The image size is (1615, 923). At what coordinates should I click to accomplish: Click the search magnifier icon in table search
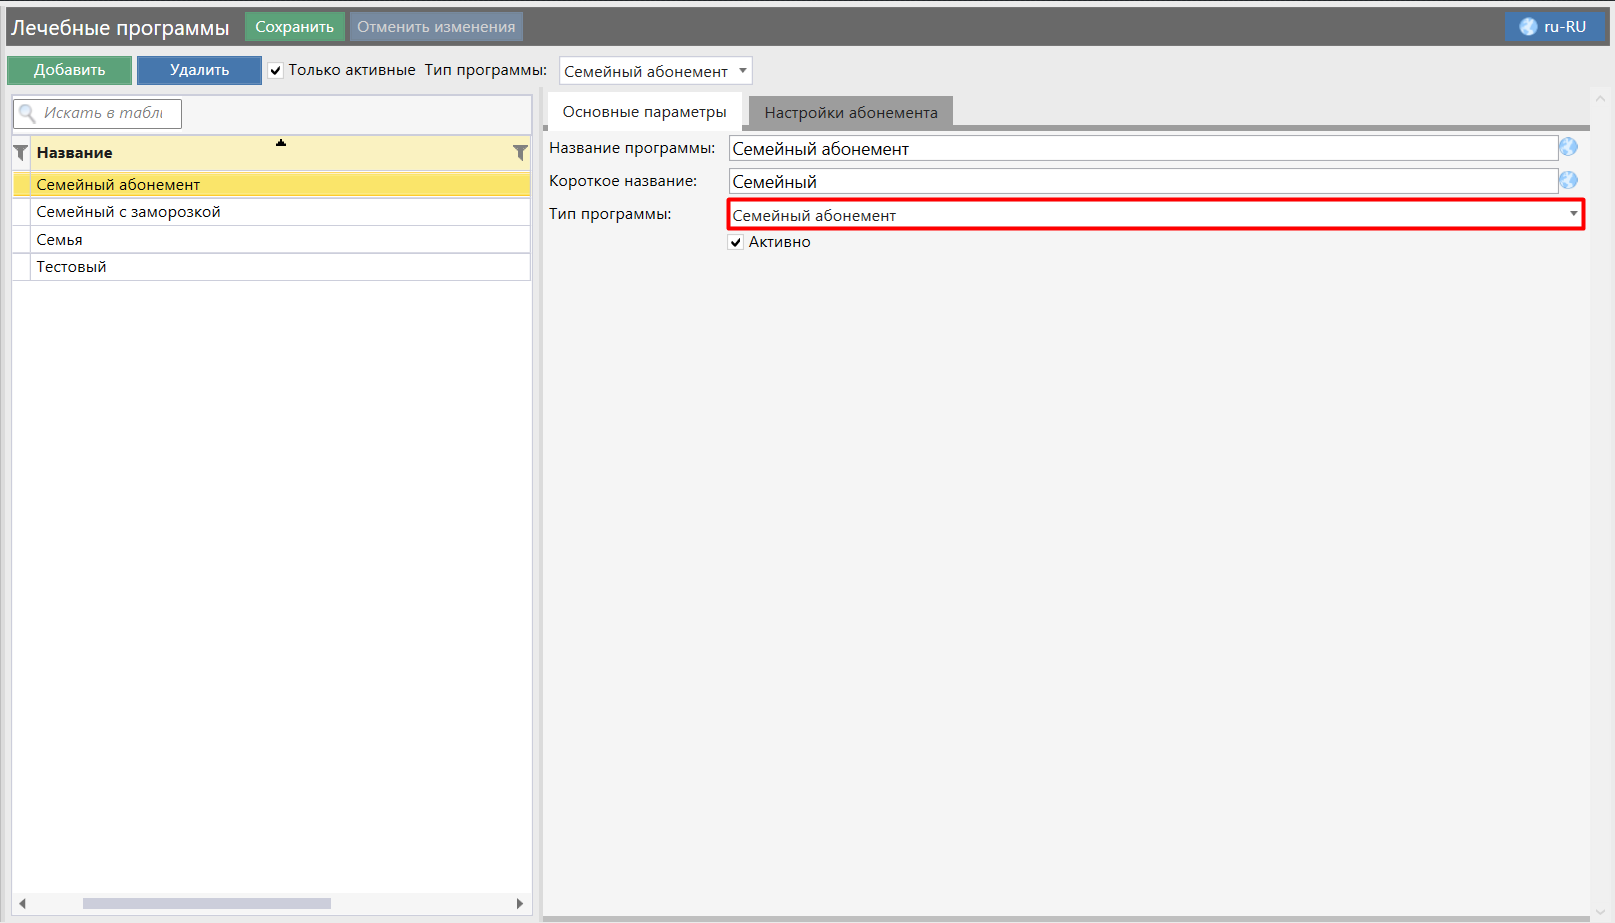[27, 114]
